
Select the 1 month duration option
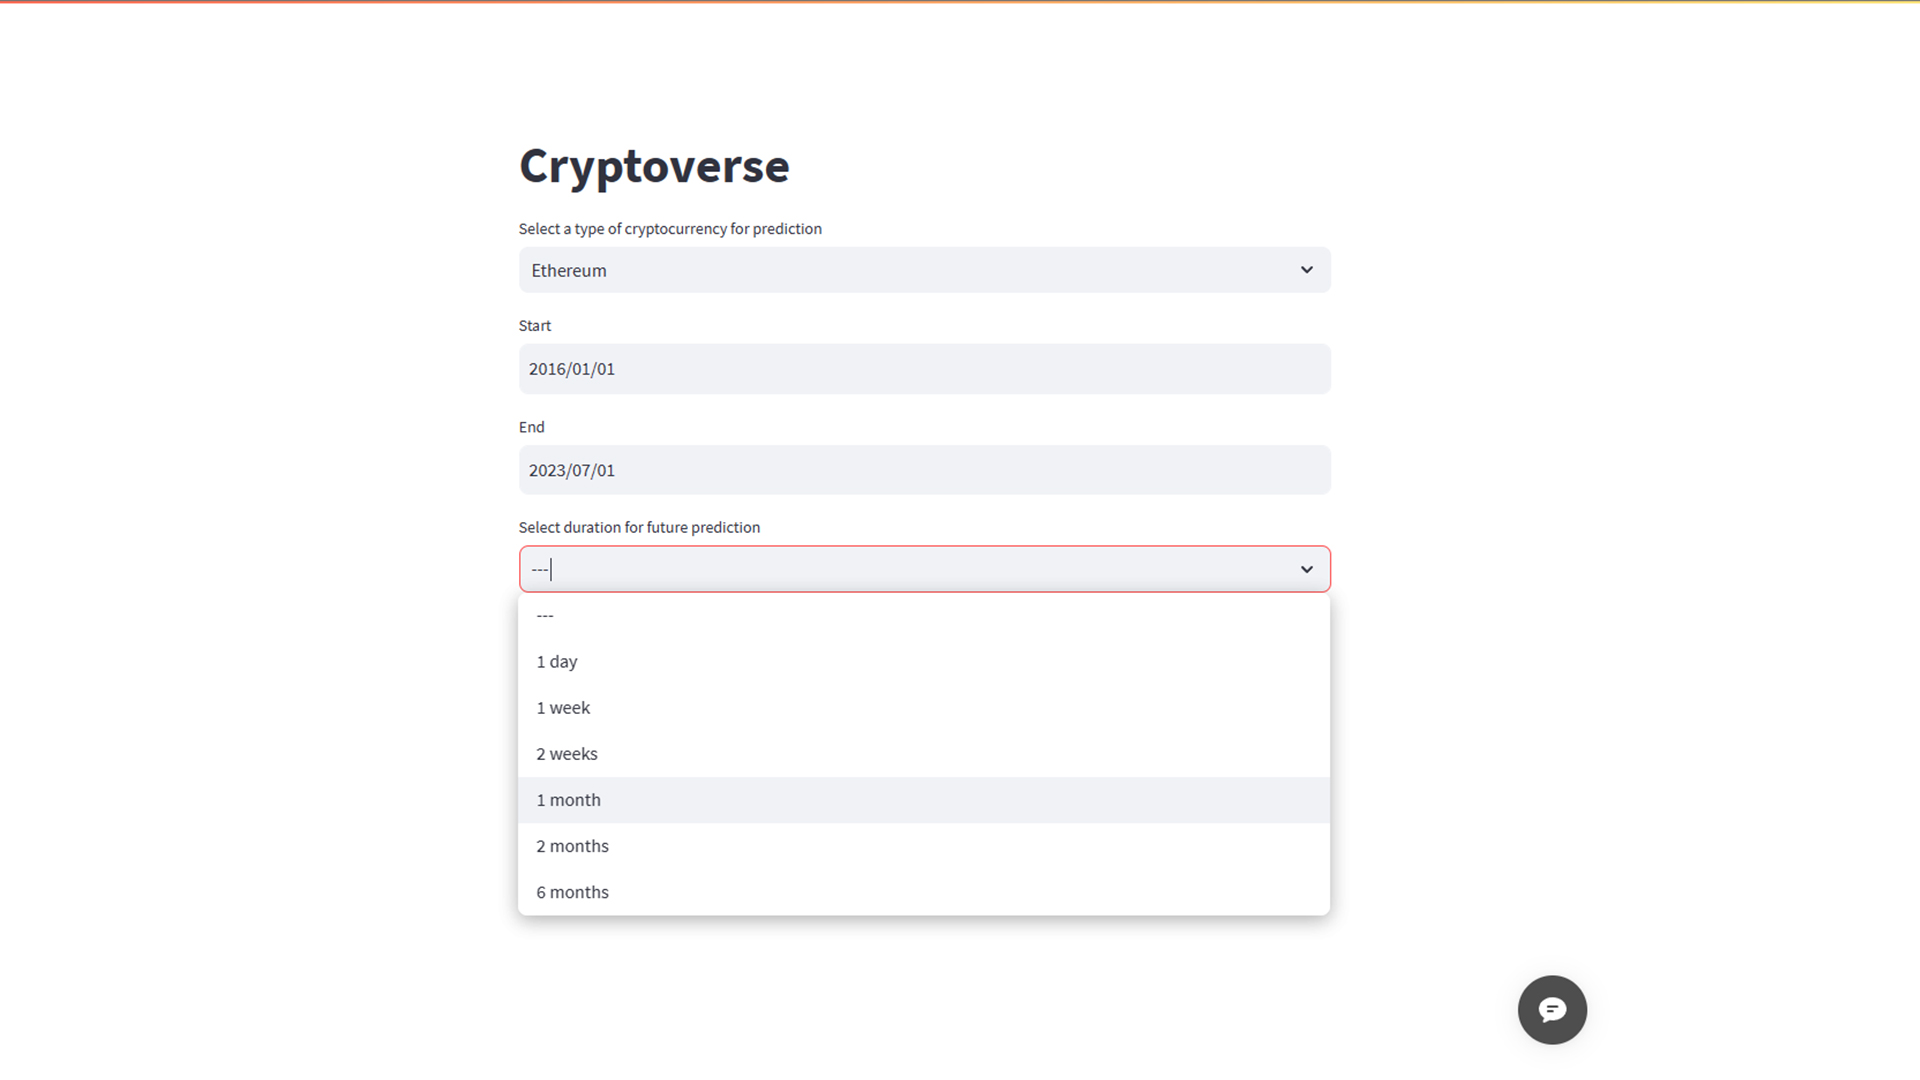pos(568,799)
